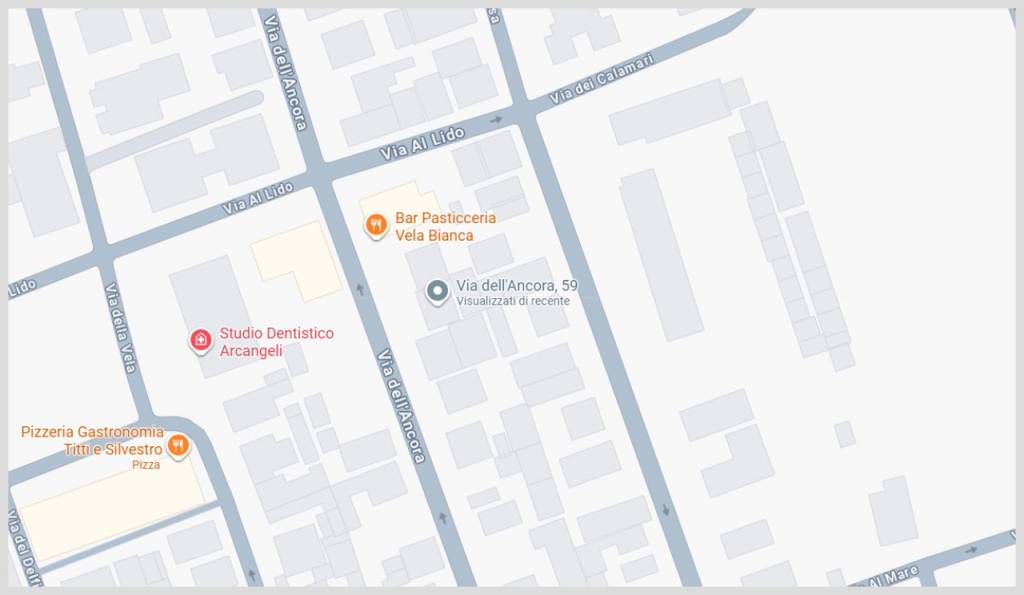Screen dimensions: 1024x595
Task: Open the Pizzeria Gastronomia Titti e Silvestro pin
Action: point(178,446)
